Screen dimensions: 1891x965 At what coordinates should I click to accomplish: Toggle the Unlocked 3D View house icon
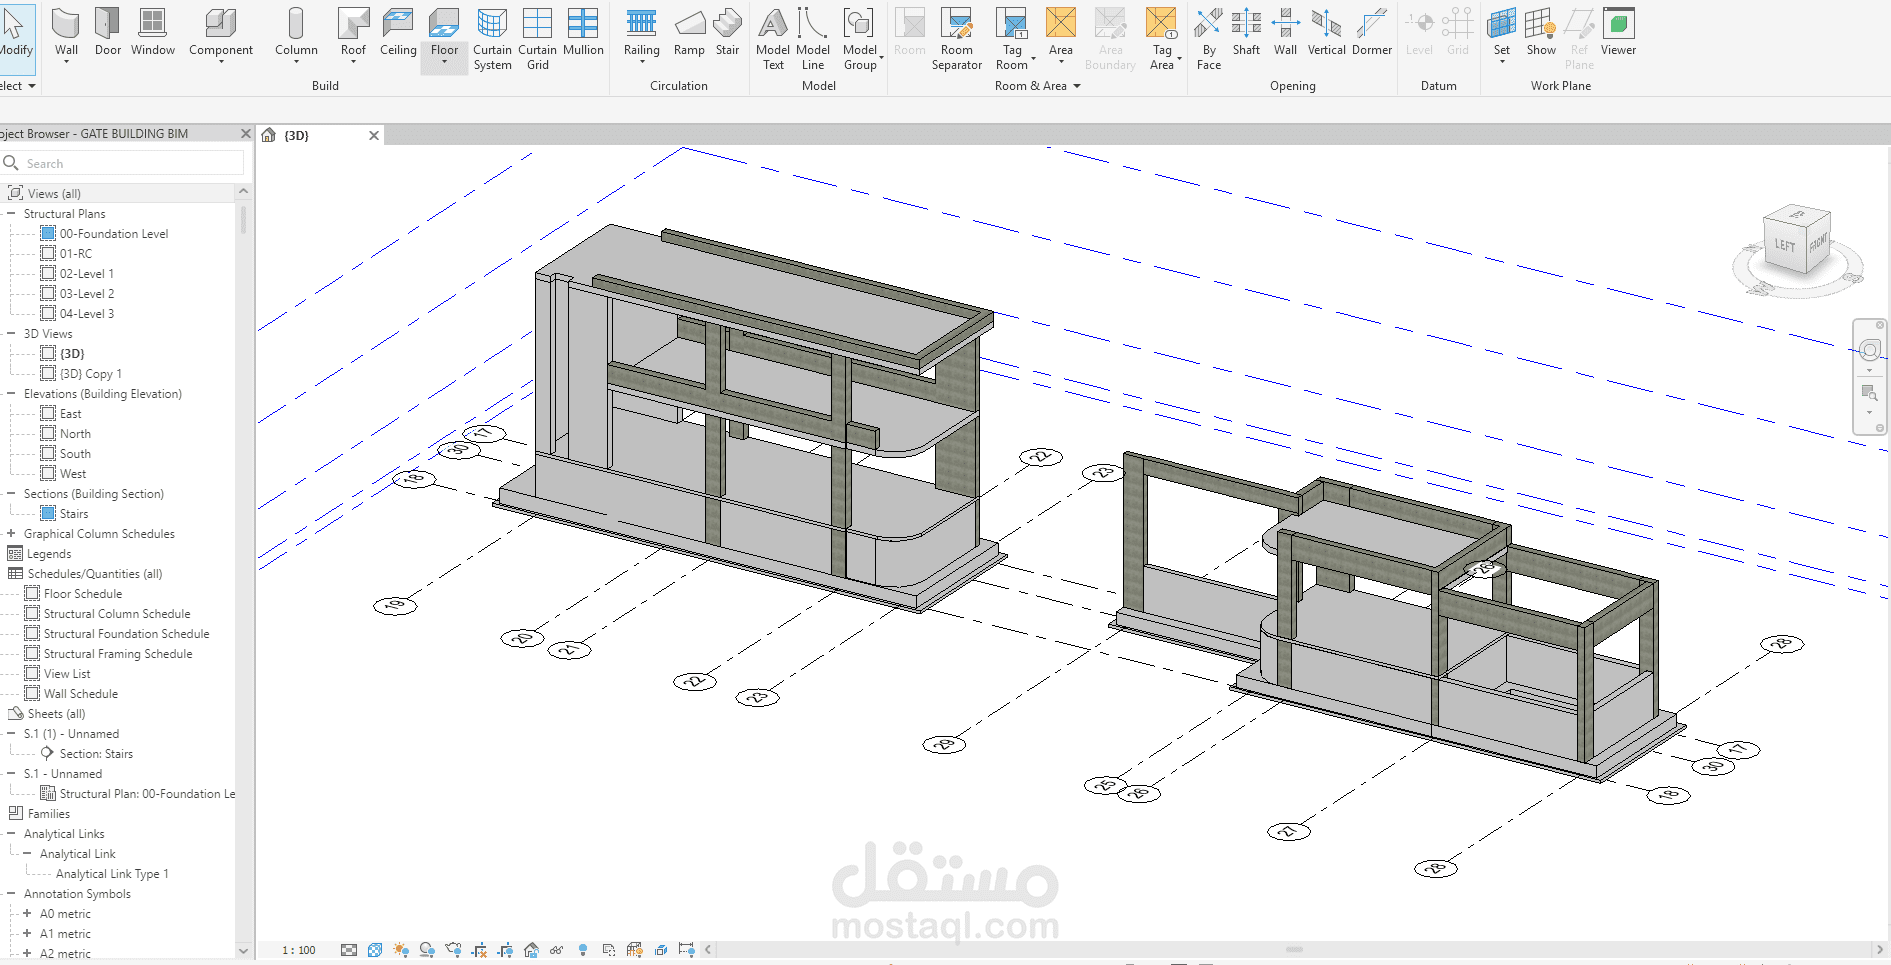click(531, 950)
